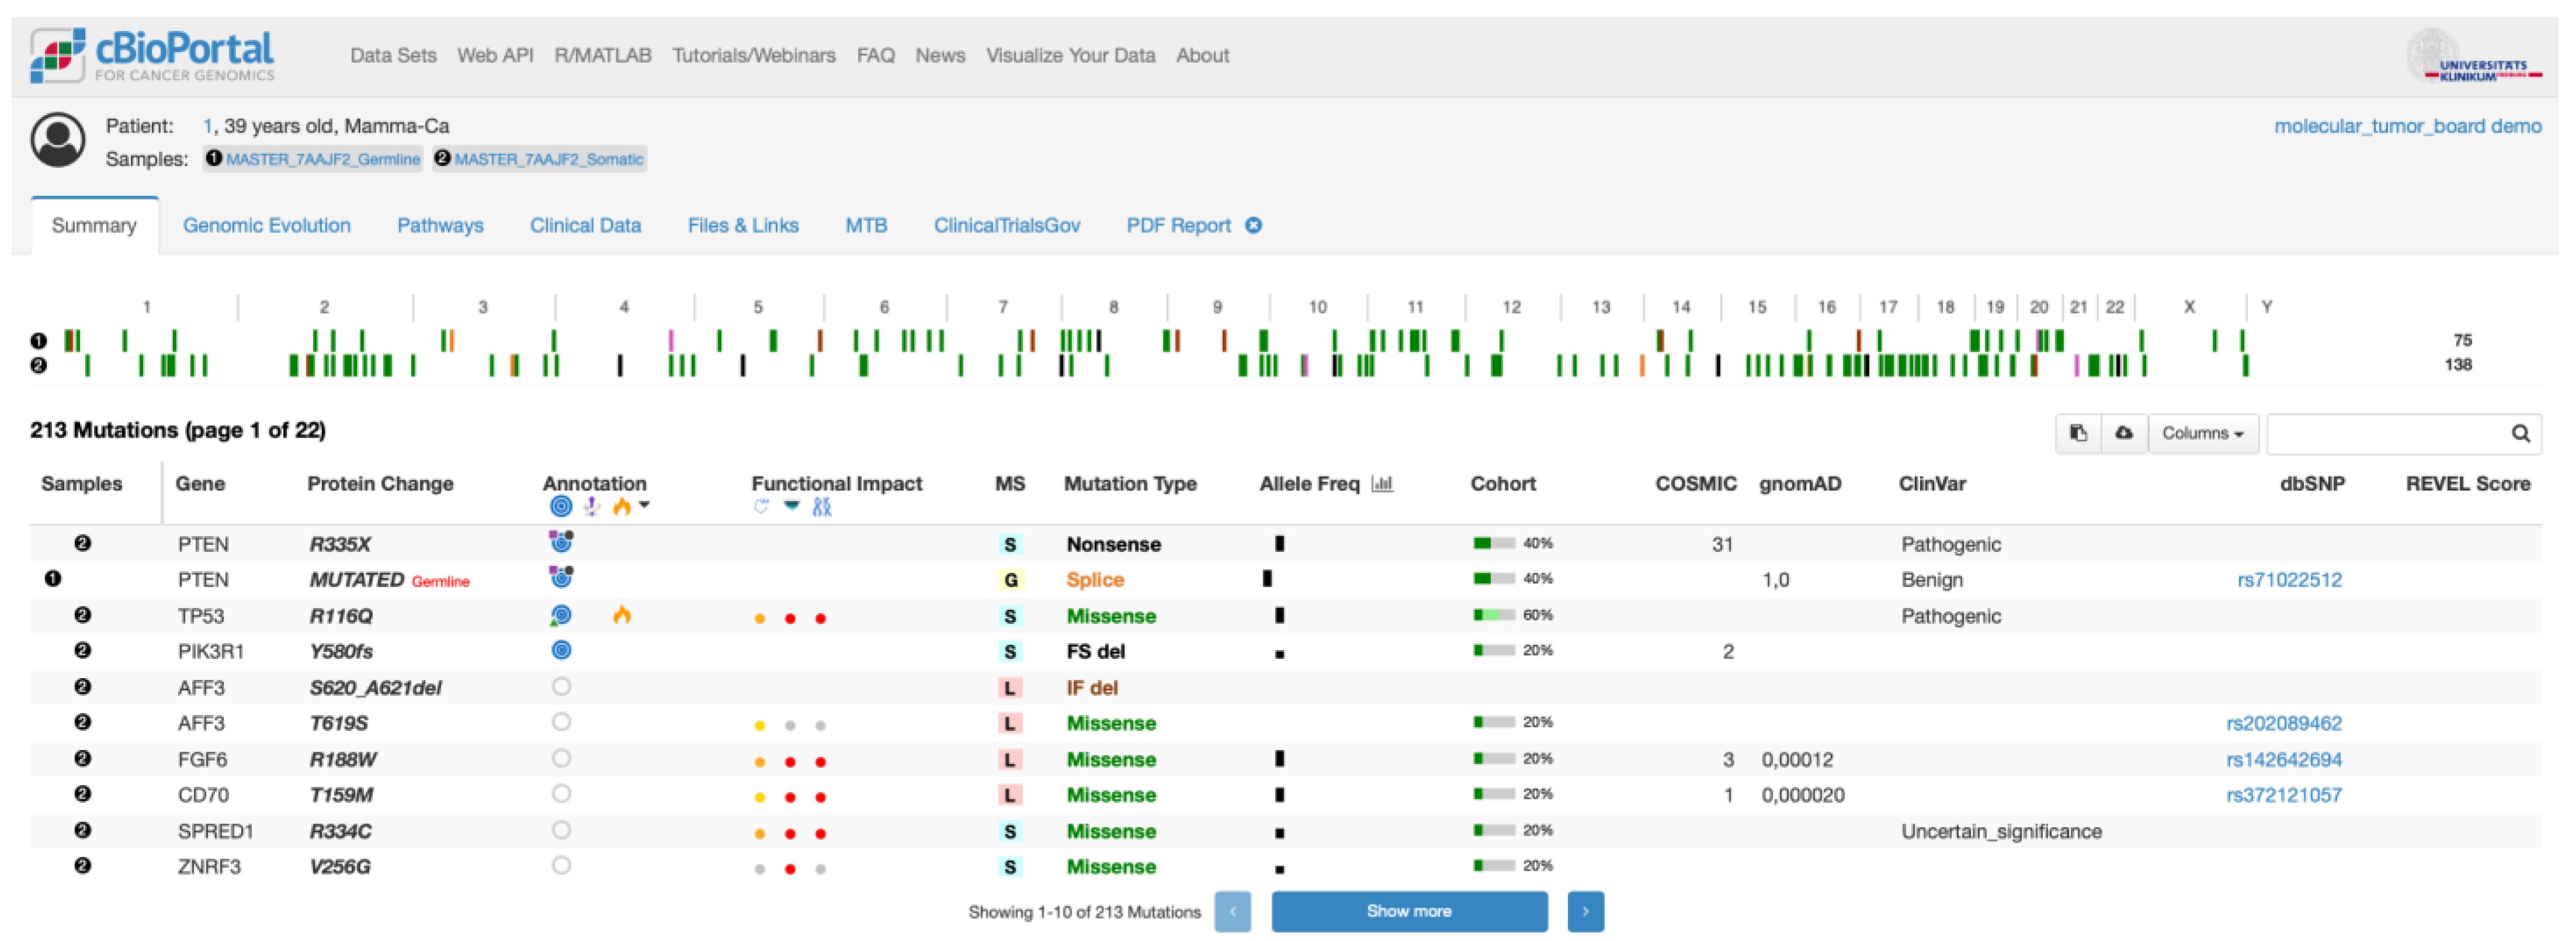
Task: Open the MTB tab
Action: pos(865,225)
